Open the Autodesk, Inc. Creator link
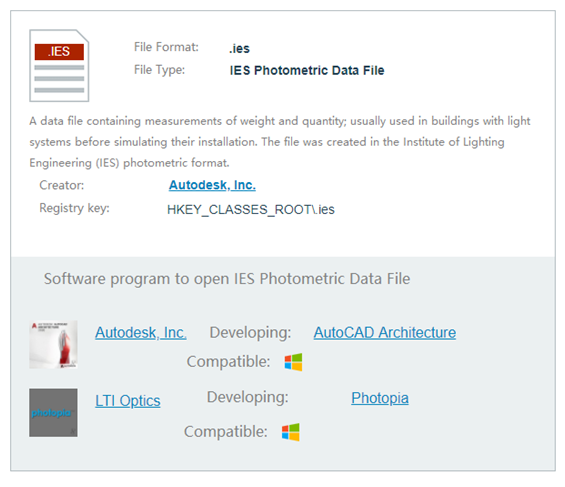 click(212, 185)
